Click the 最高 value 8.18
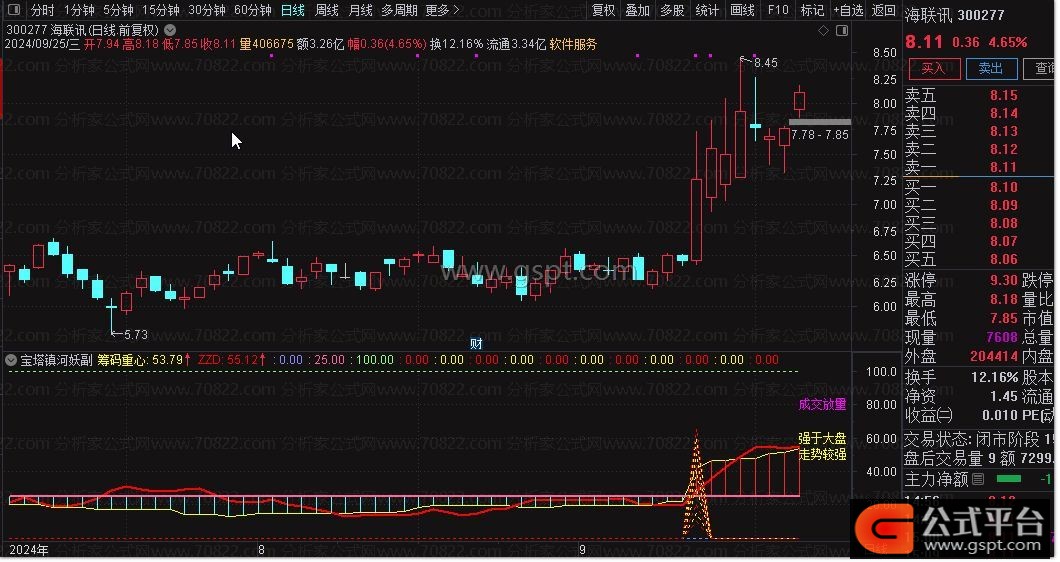The image size is (1060, 562). pyautogui.click(x=1003, y=299)
